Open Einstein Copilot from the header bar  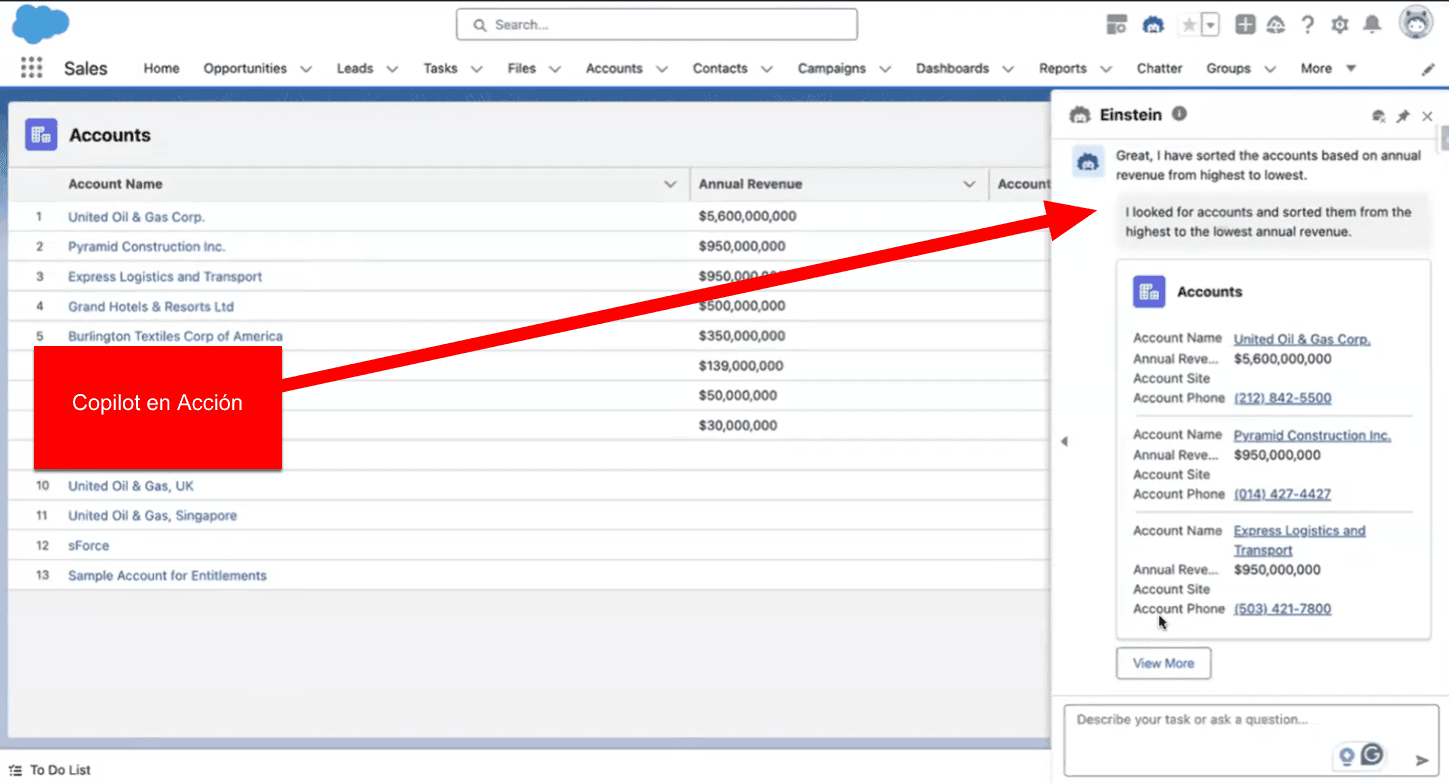point(1153,25)
